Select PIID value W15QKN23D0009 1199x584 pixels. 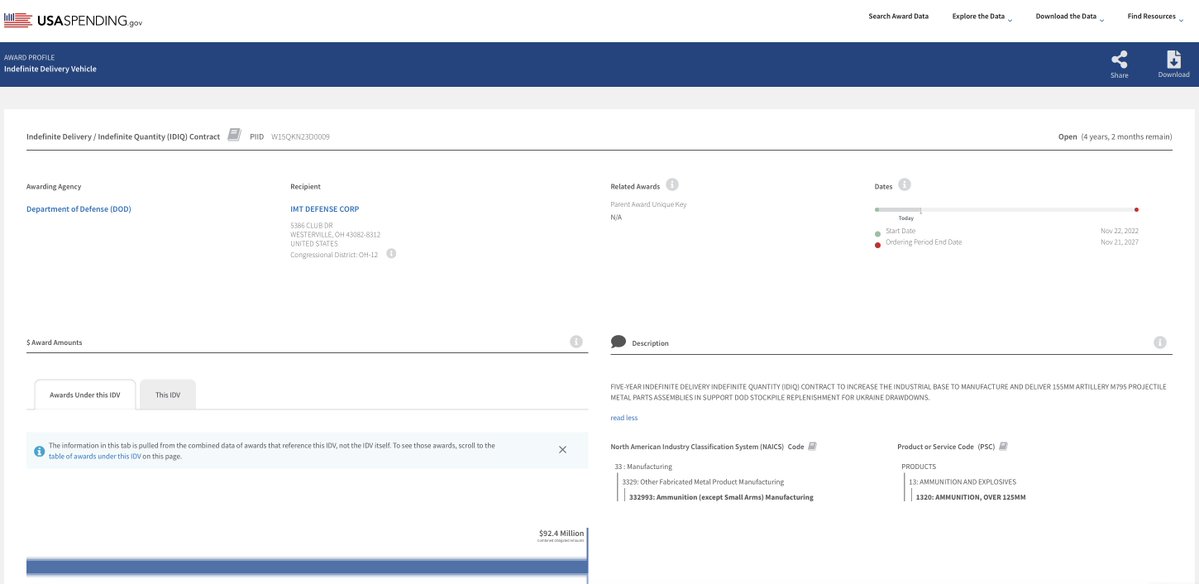(x=301, y=137)
